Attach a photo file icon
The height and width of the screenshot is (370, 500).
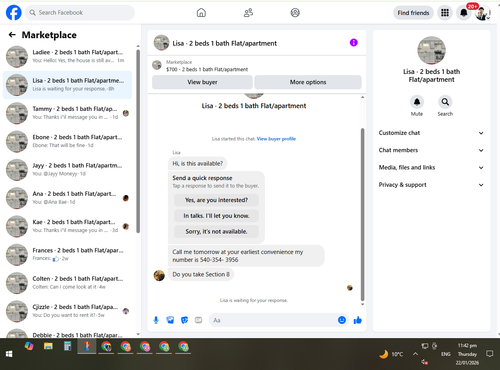click(x=170, y=320)
